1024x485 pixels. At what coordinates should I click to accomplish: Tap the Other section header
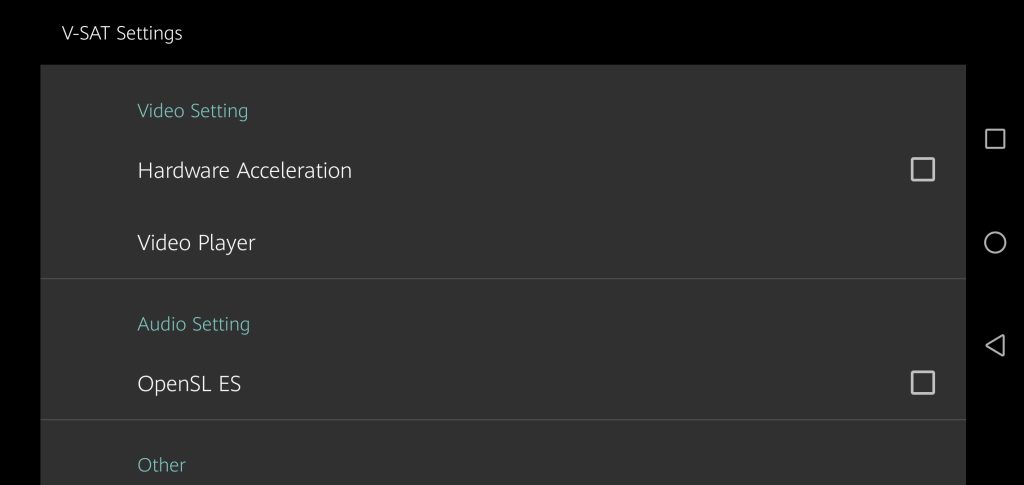click(161, 465)
